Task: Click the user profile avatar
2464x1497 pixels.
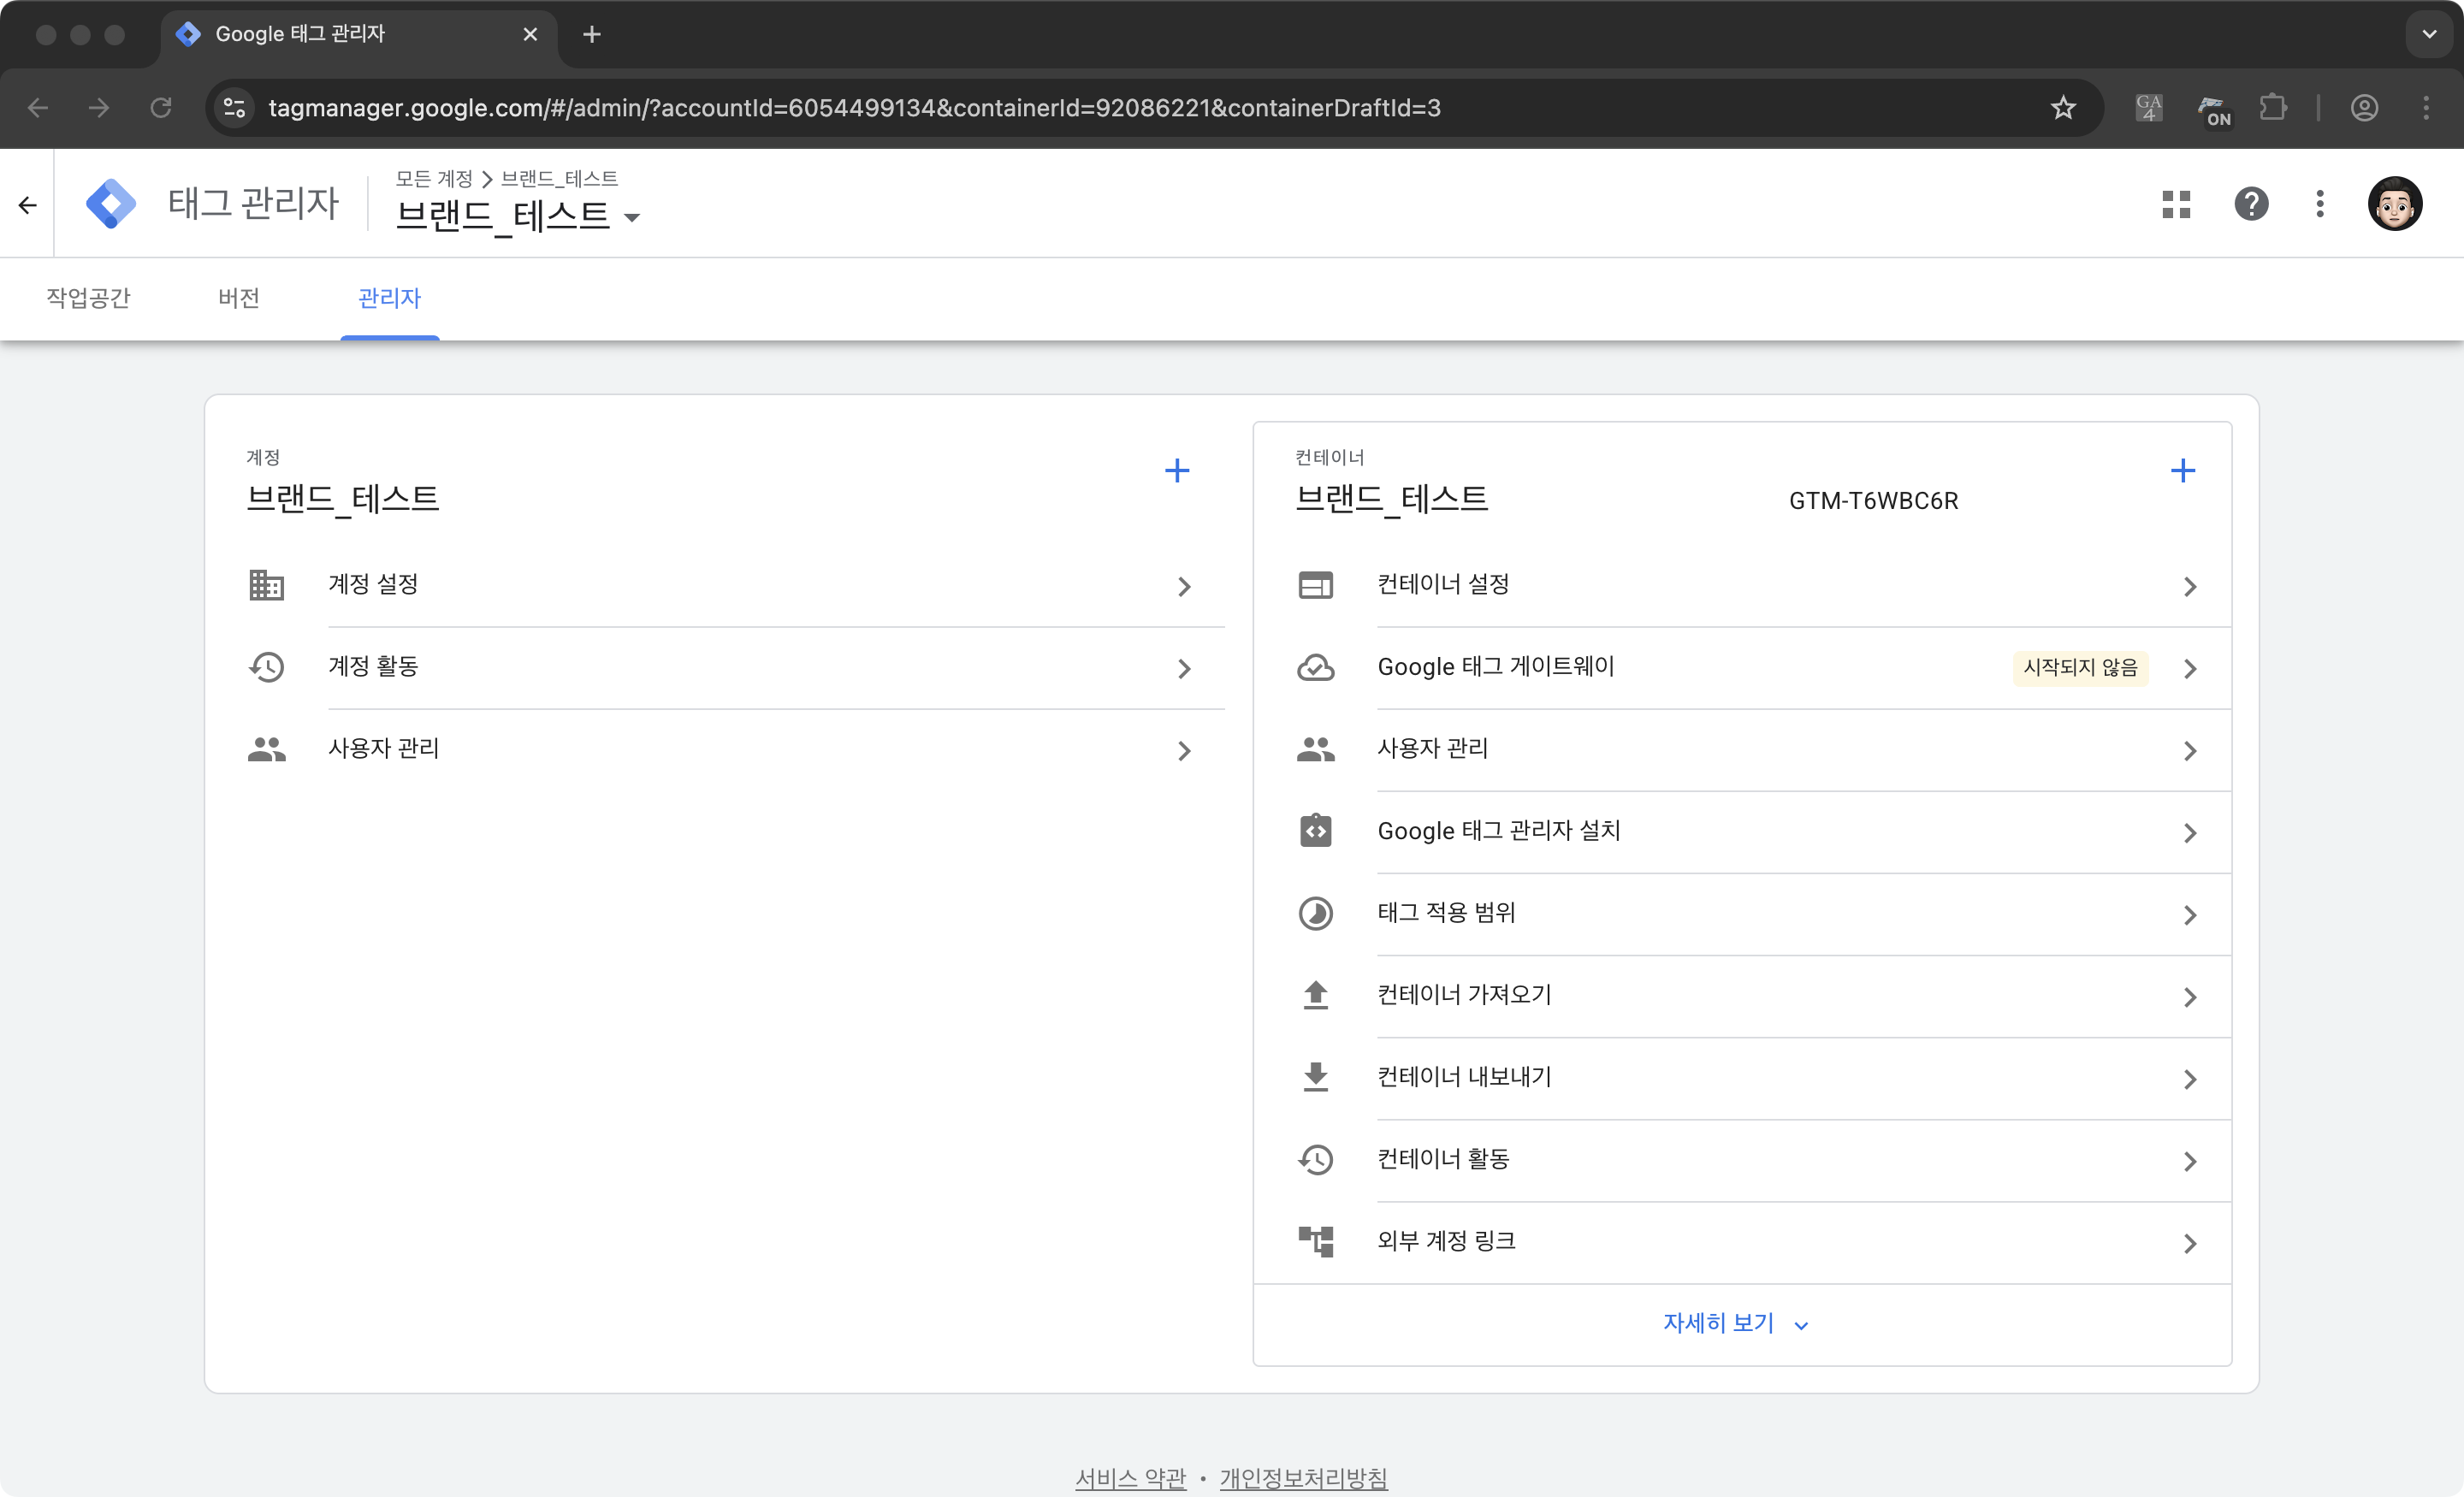Action: click(2394, 204)
